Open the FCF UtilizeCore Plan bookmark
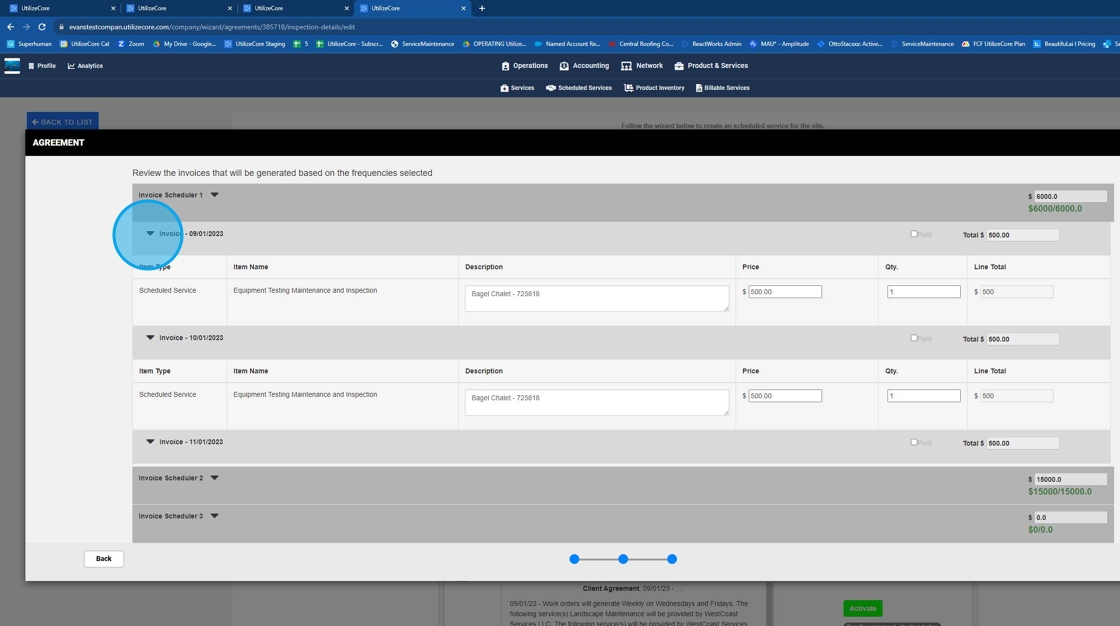The height and width of the screenshot is (626, 1120). (993, 44)
